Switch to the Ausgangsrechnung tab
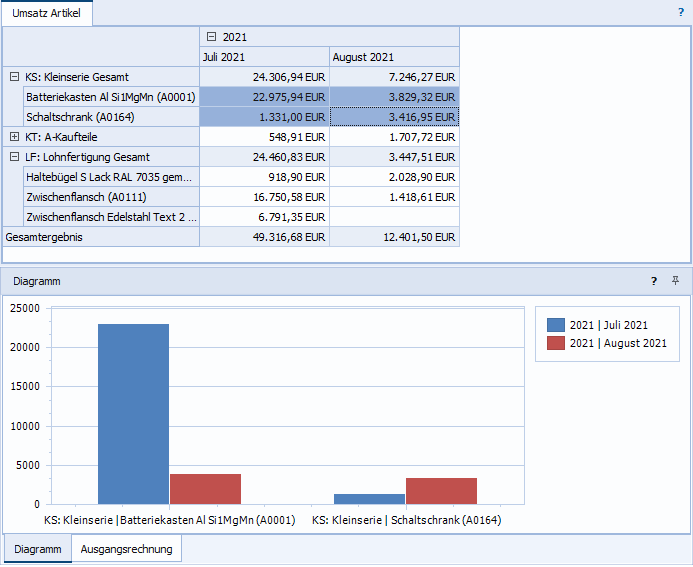This screenshot has width=693, height=567. coord(127,549)
